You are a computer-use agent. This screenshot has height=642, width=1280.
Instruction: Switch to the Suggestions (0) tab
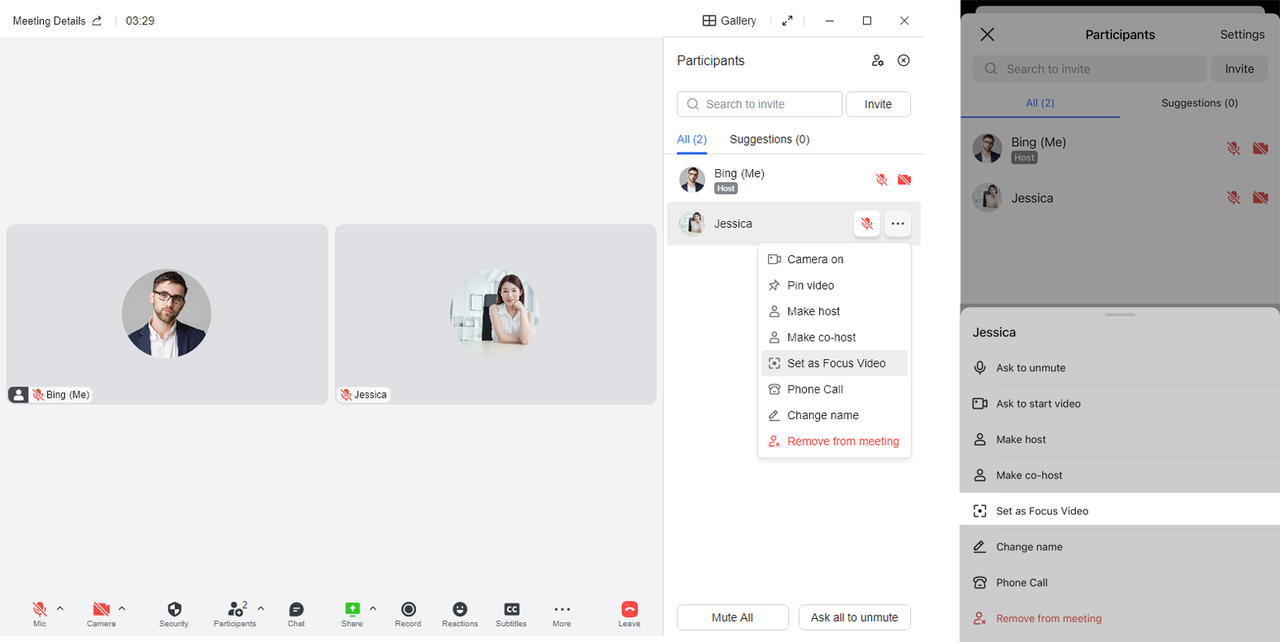[x=769, y=139]
